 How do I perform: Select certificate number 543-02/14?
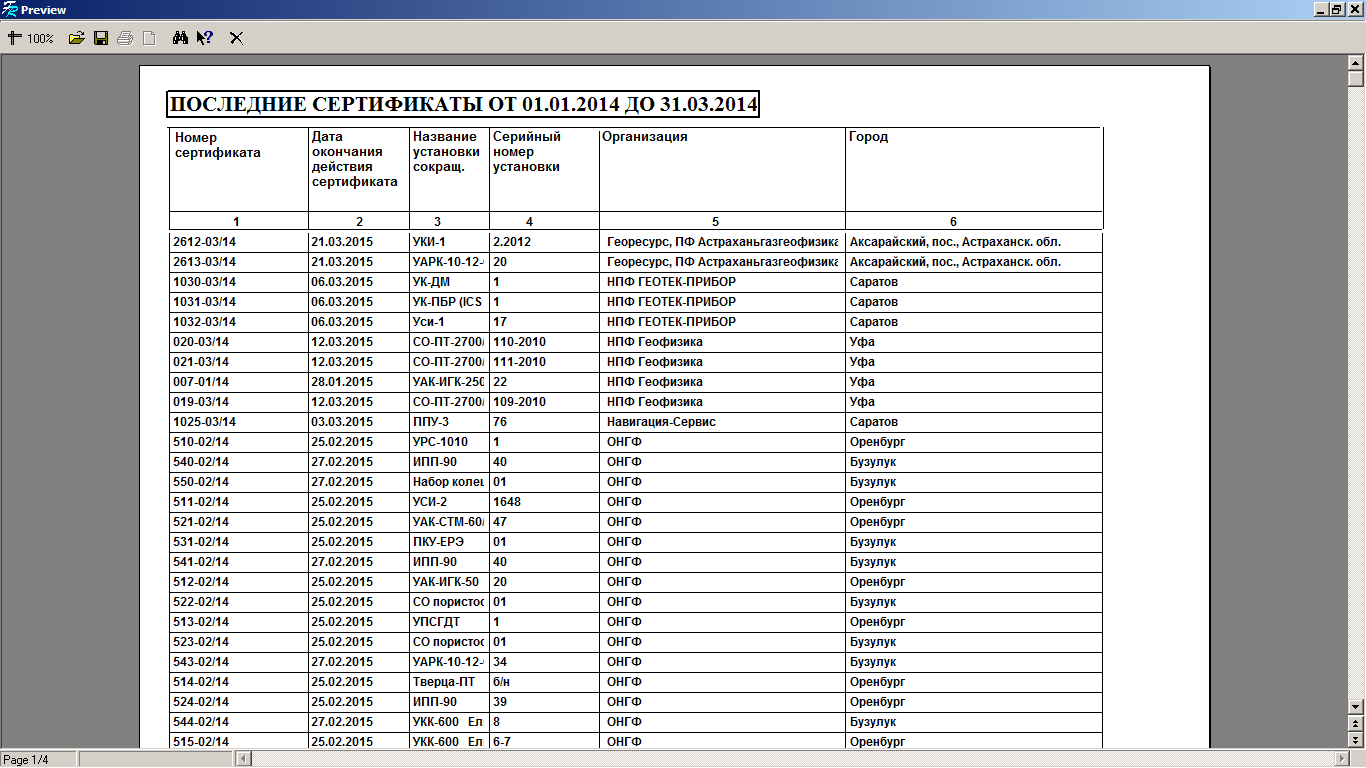pos(201,662)
